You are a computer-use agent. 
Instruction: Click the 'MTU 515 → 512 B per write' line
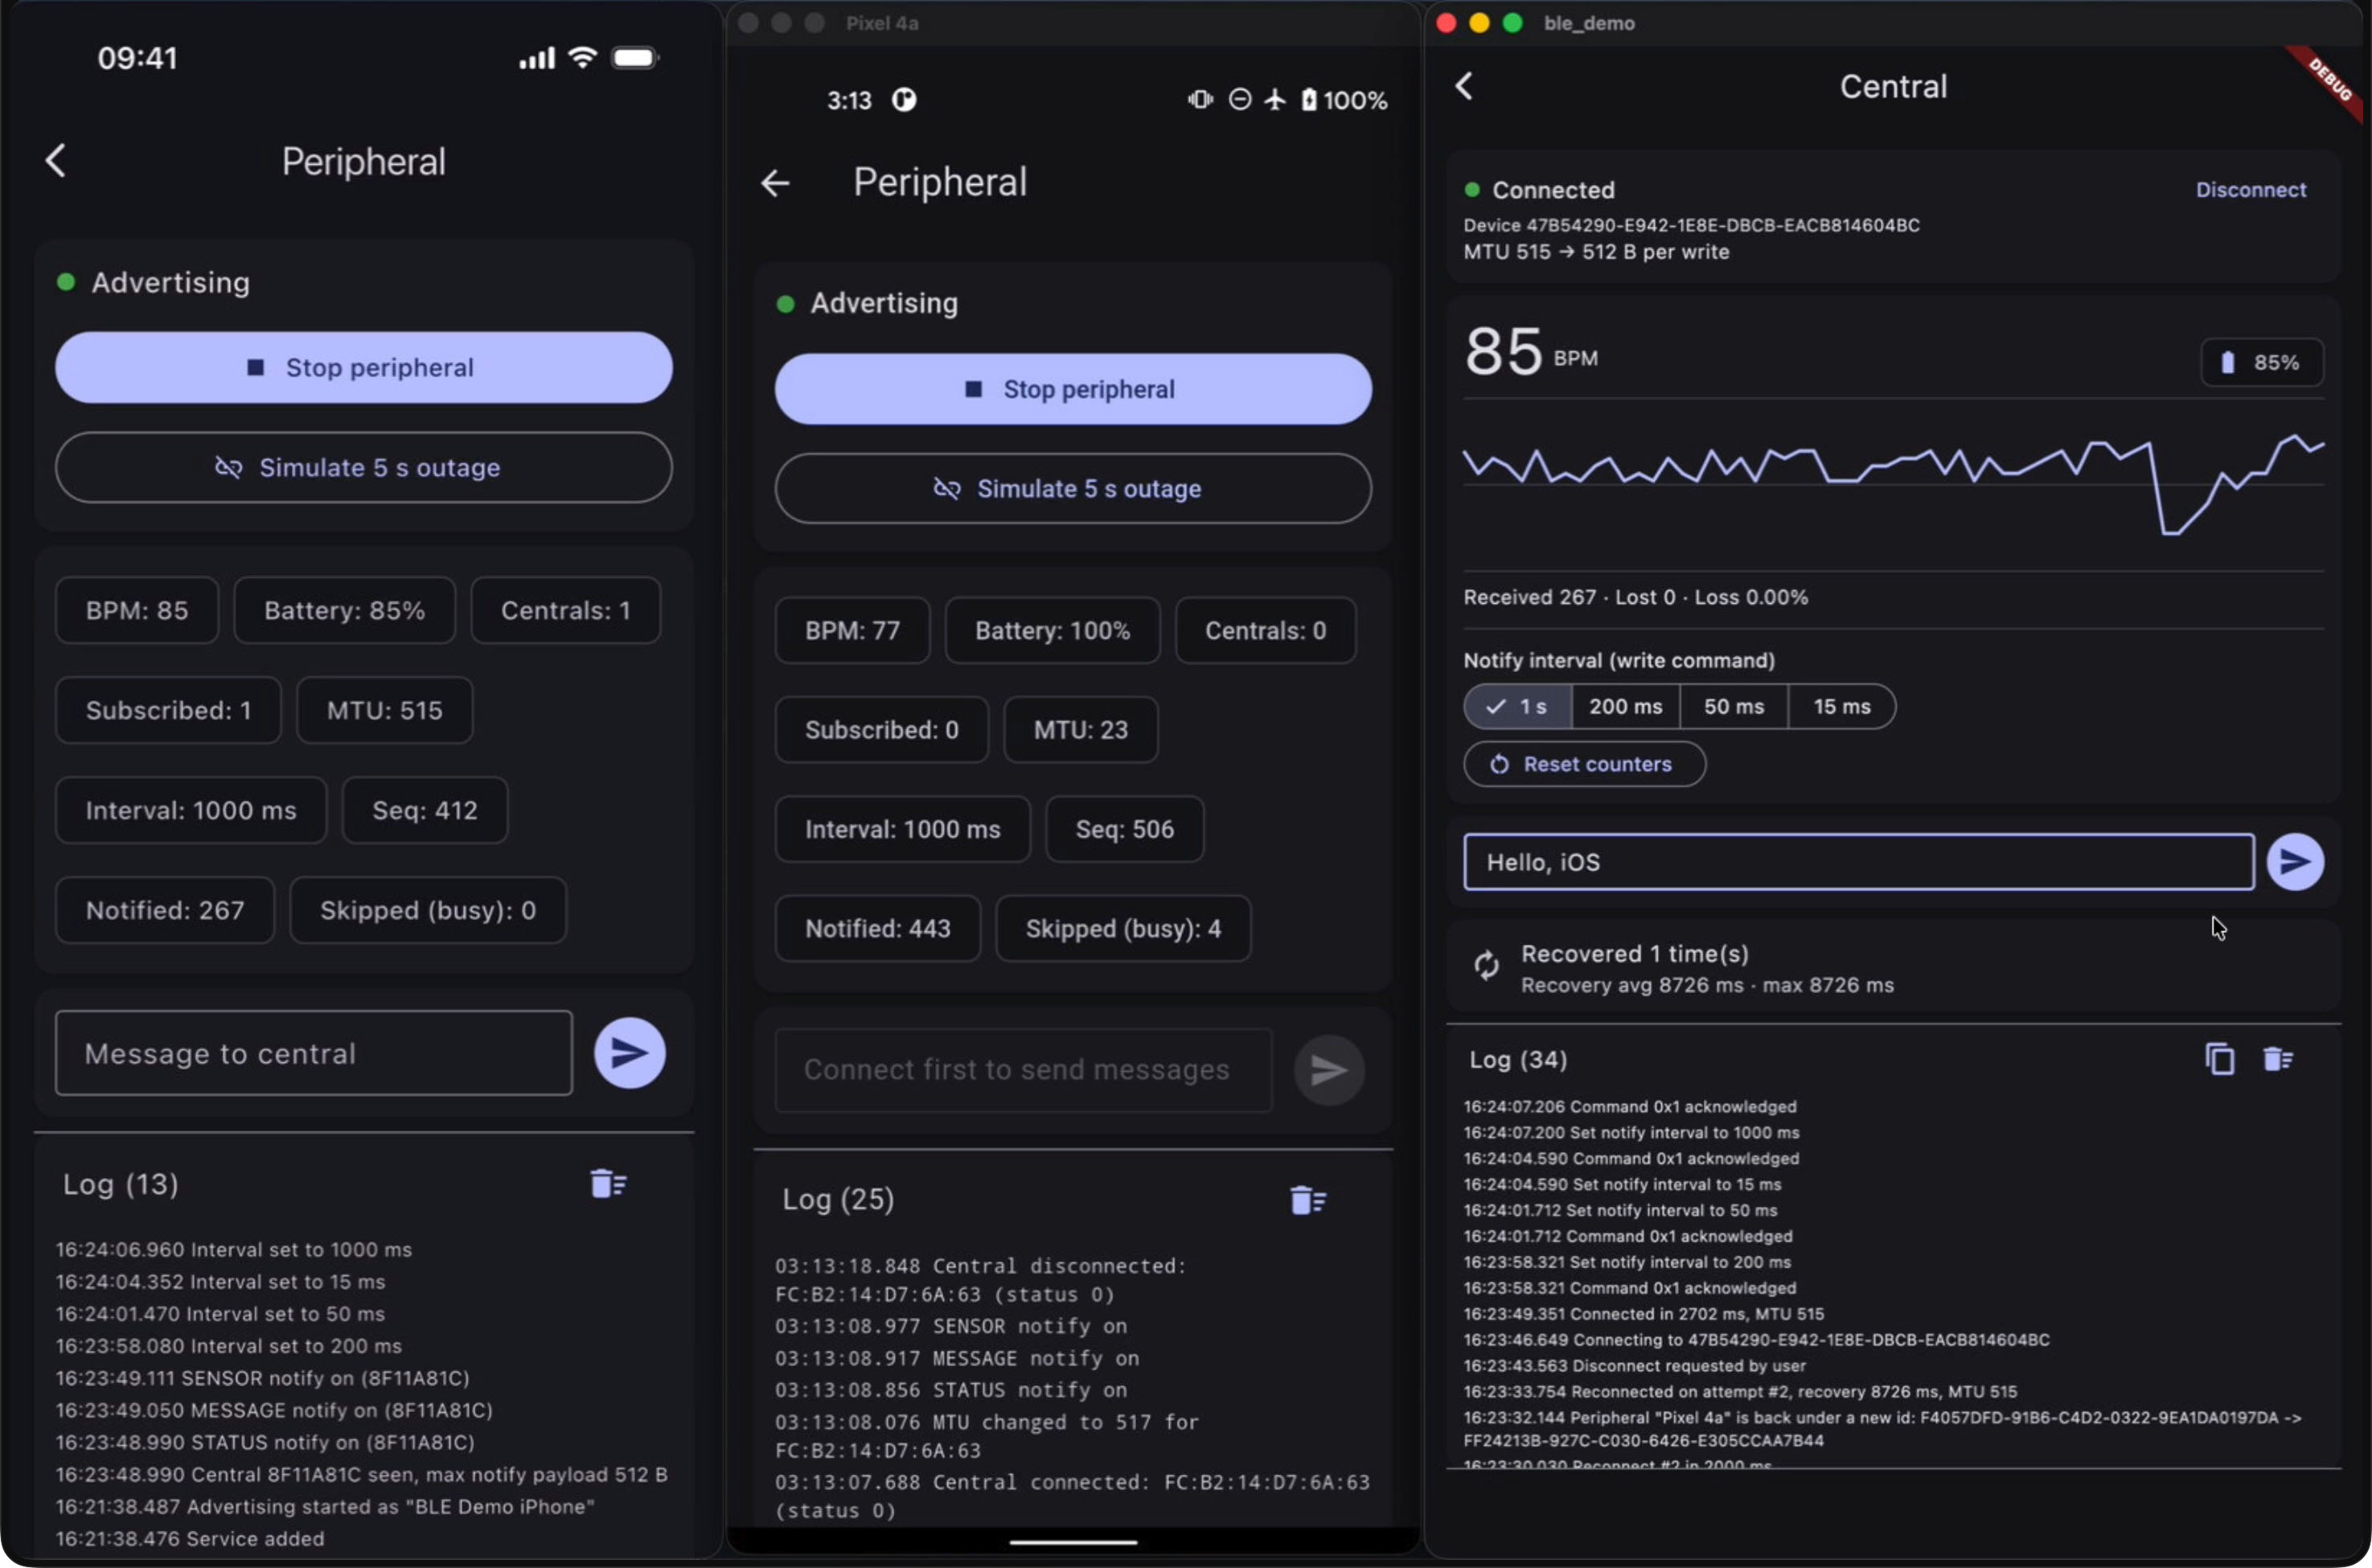(1596, 252)
